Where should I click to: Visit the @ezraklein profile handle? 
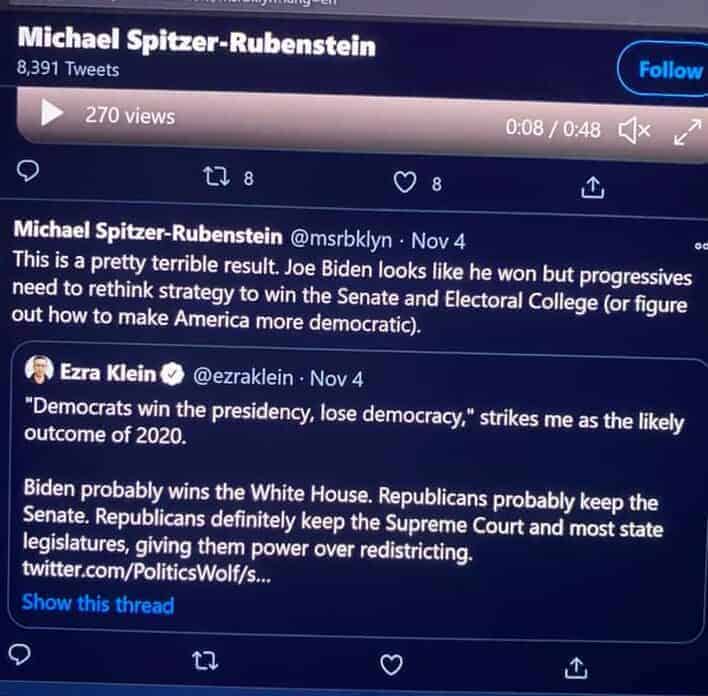pyautogui.click(x=241, y=377)
